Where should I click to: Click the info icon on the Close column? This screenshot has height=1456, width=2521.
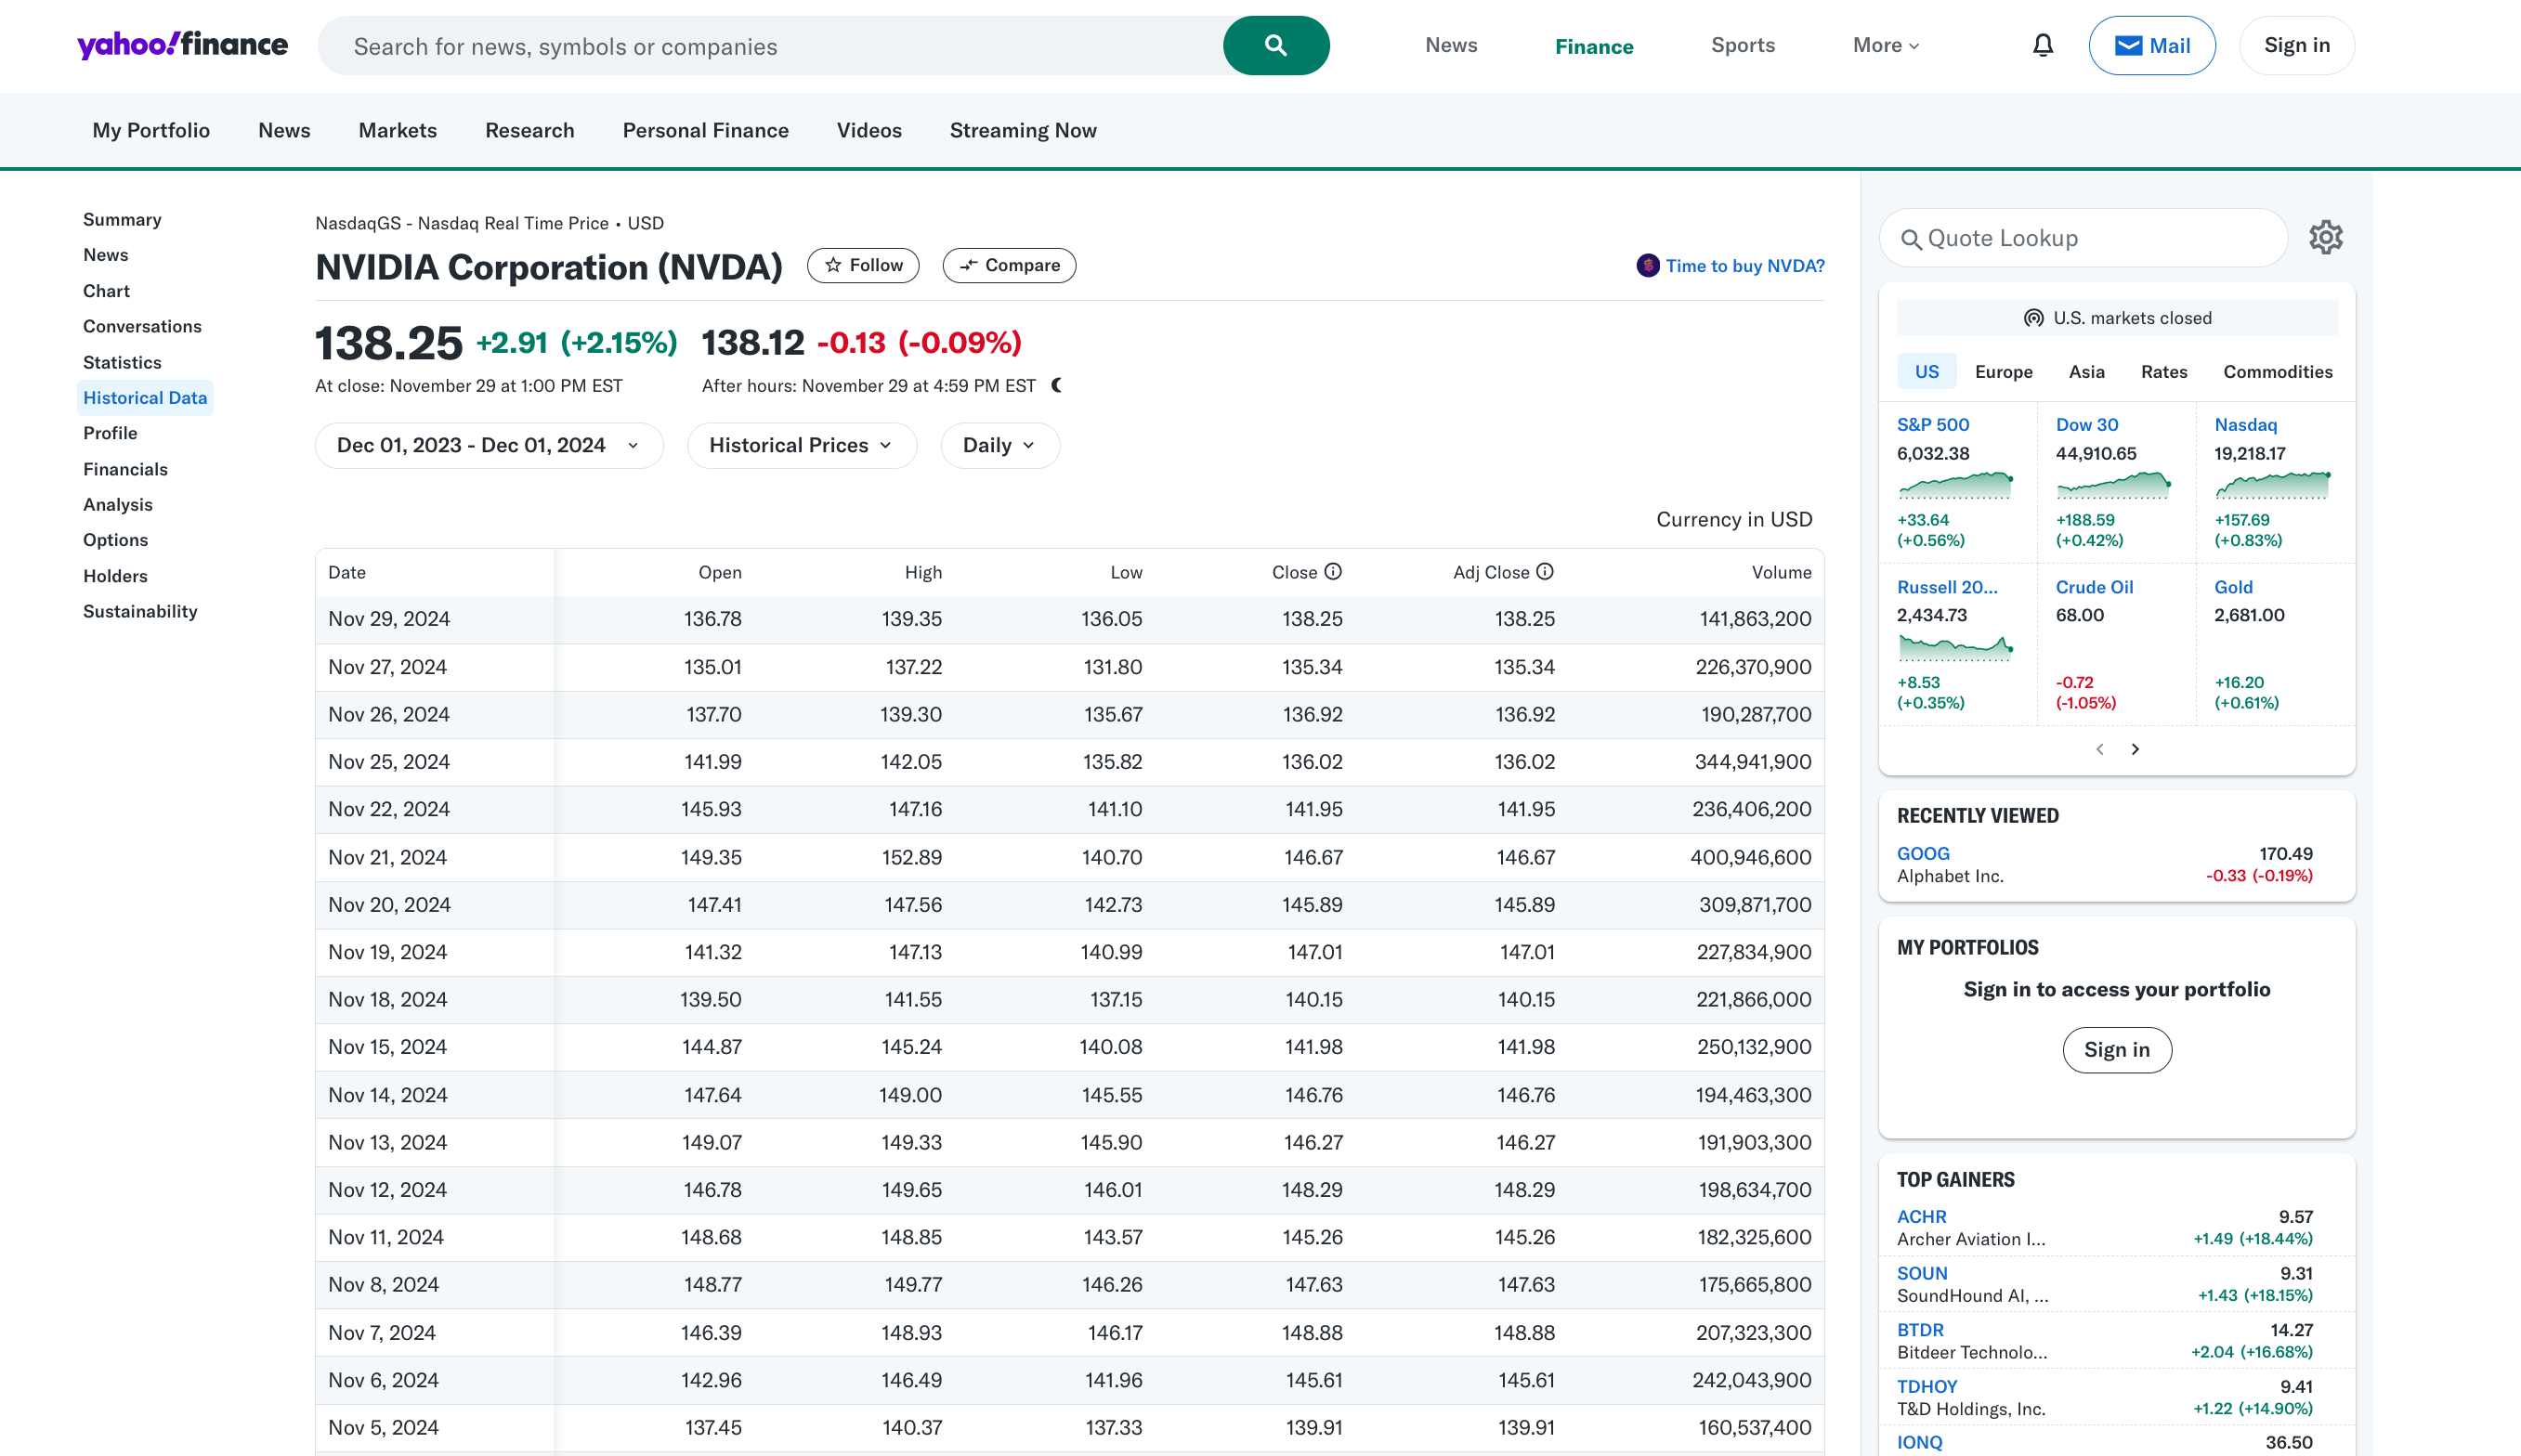tap(1334, 571)
